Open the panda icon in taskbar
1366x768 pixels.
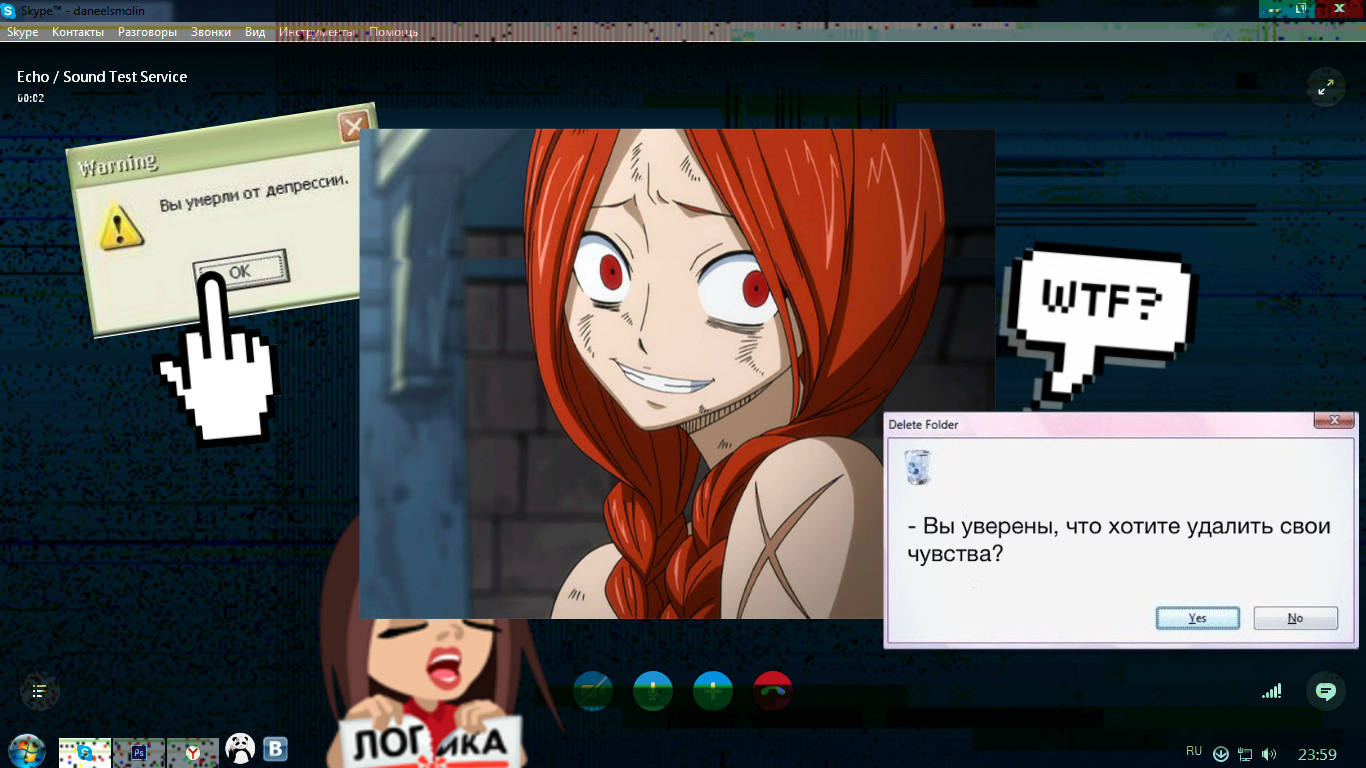pos(240,748)
